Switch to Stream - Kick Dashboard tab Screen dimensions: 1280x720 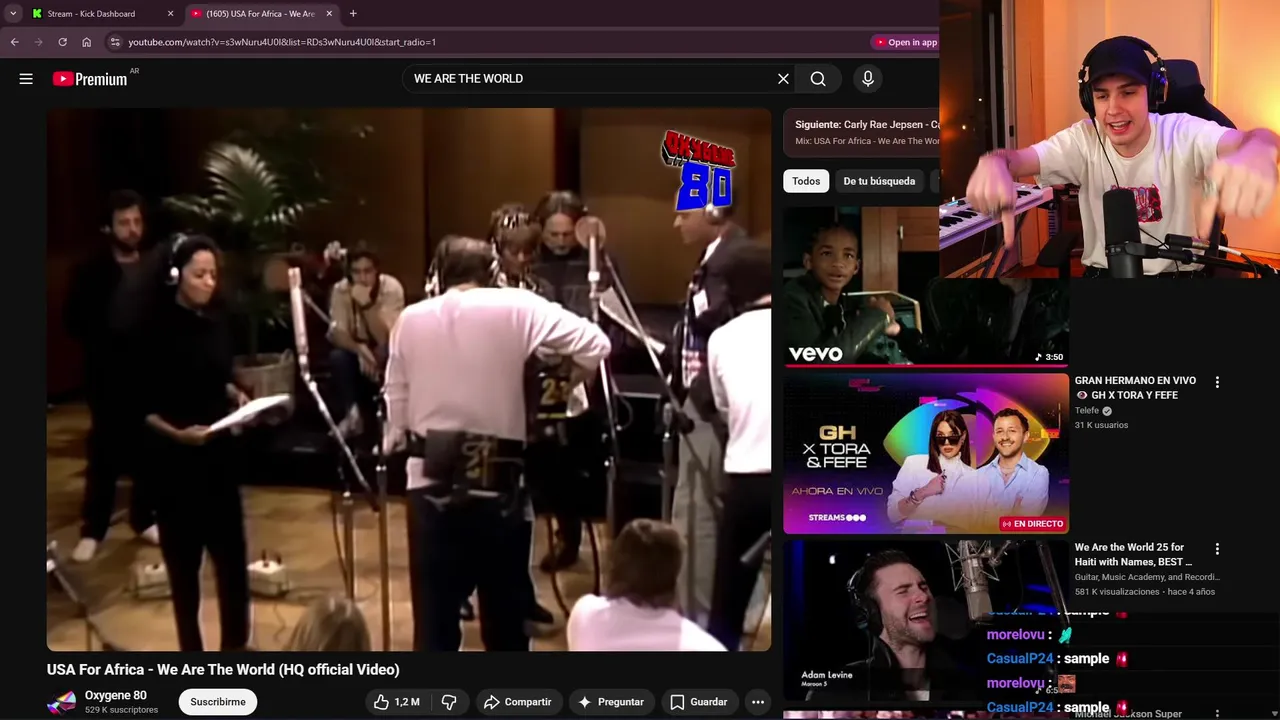(100, 14)
